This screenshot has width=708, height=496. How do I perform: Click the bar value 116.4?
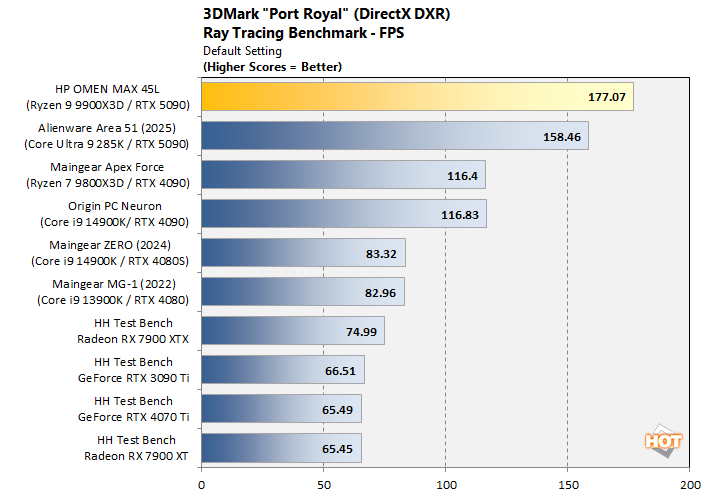462,176
